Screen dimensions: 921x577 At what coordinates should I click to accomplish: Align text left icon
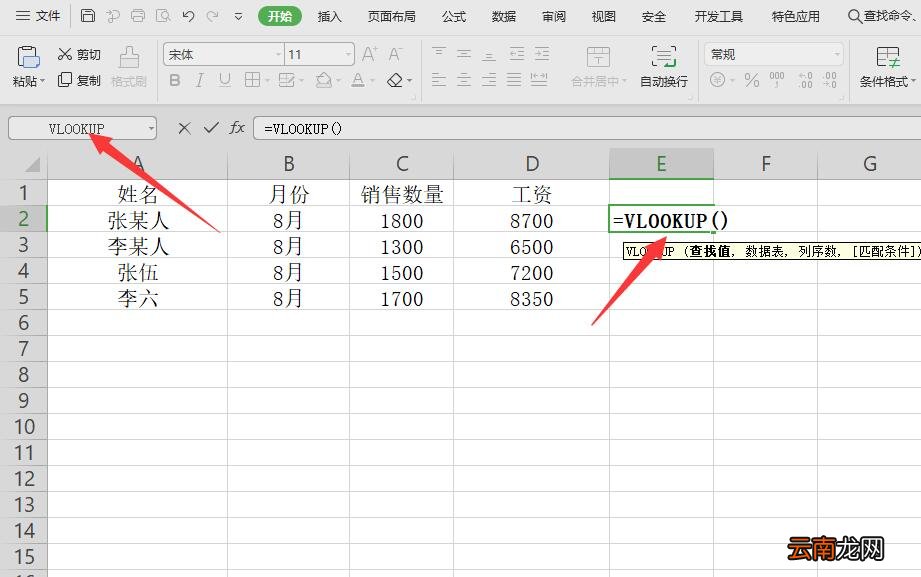(439, 79)
